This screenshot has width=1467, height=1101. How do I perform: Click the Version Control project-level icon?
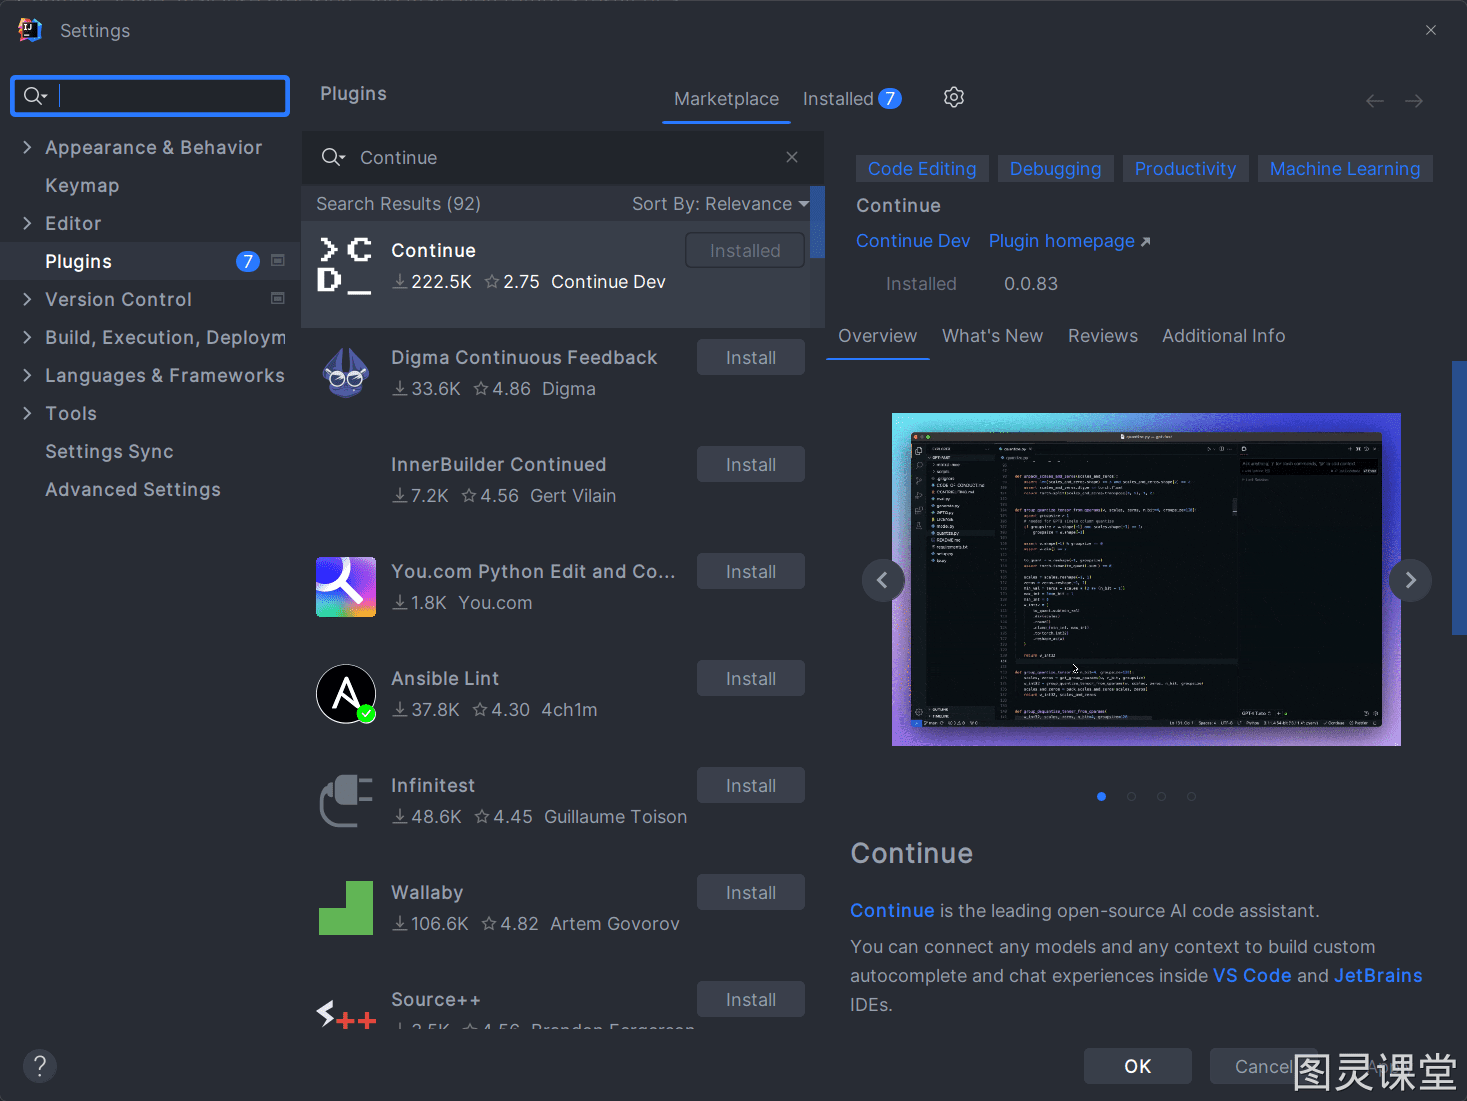[x=278, y=299]
